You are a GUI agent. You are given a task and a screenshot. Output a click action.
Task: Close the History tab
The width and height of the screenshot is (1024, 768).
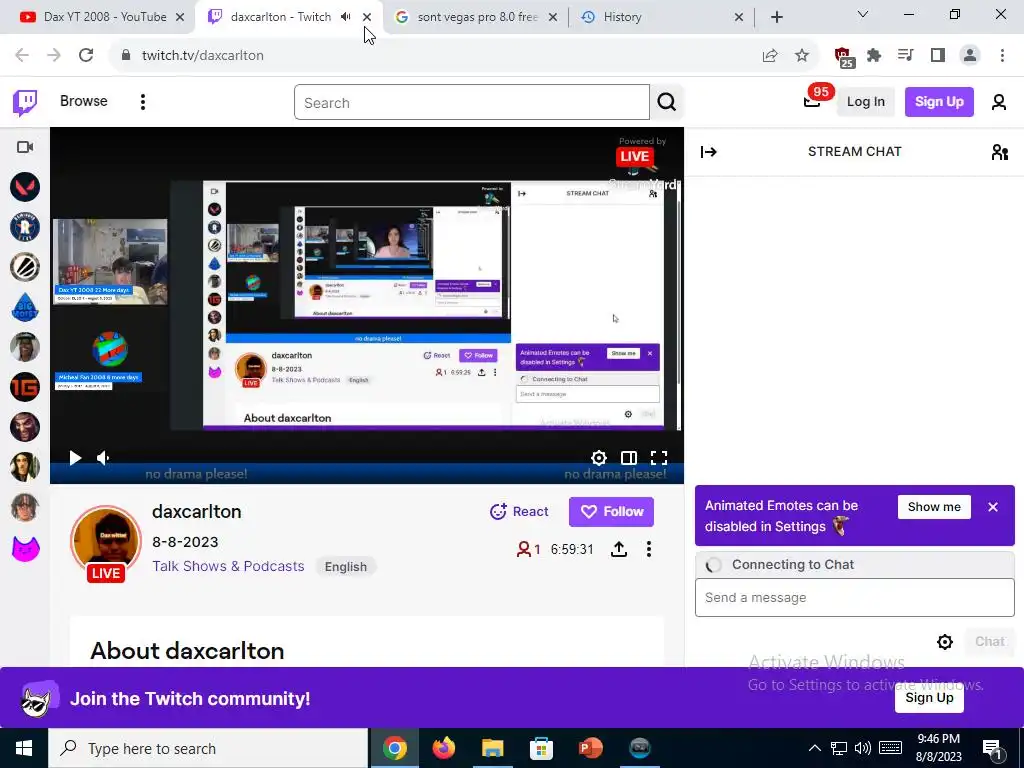click(x=739, y=17)
